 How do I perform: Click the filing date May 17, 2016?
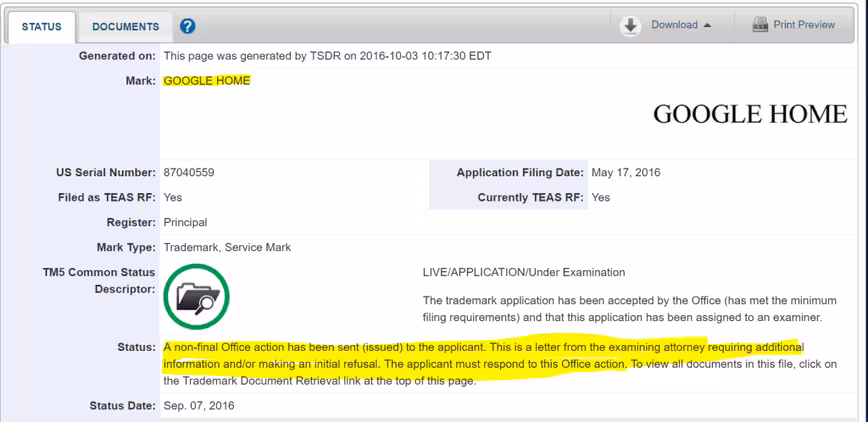626,173
